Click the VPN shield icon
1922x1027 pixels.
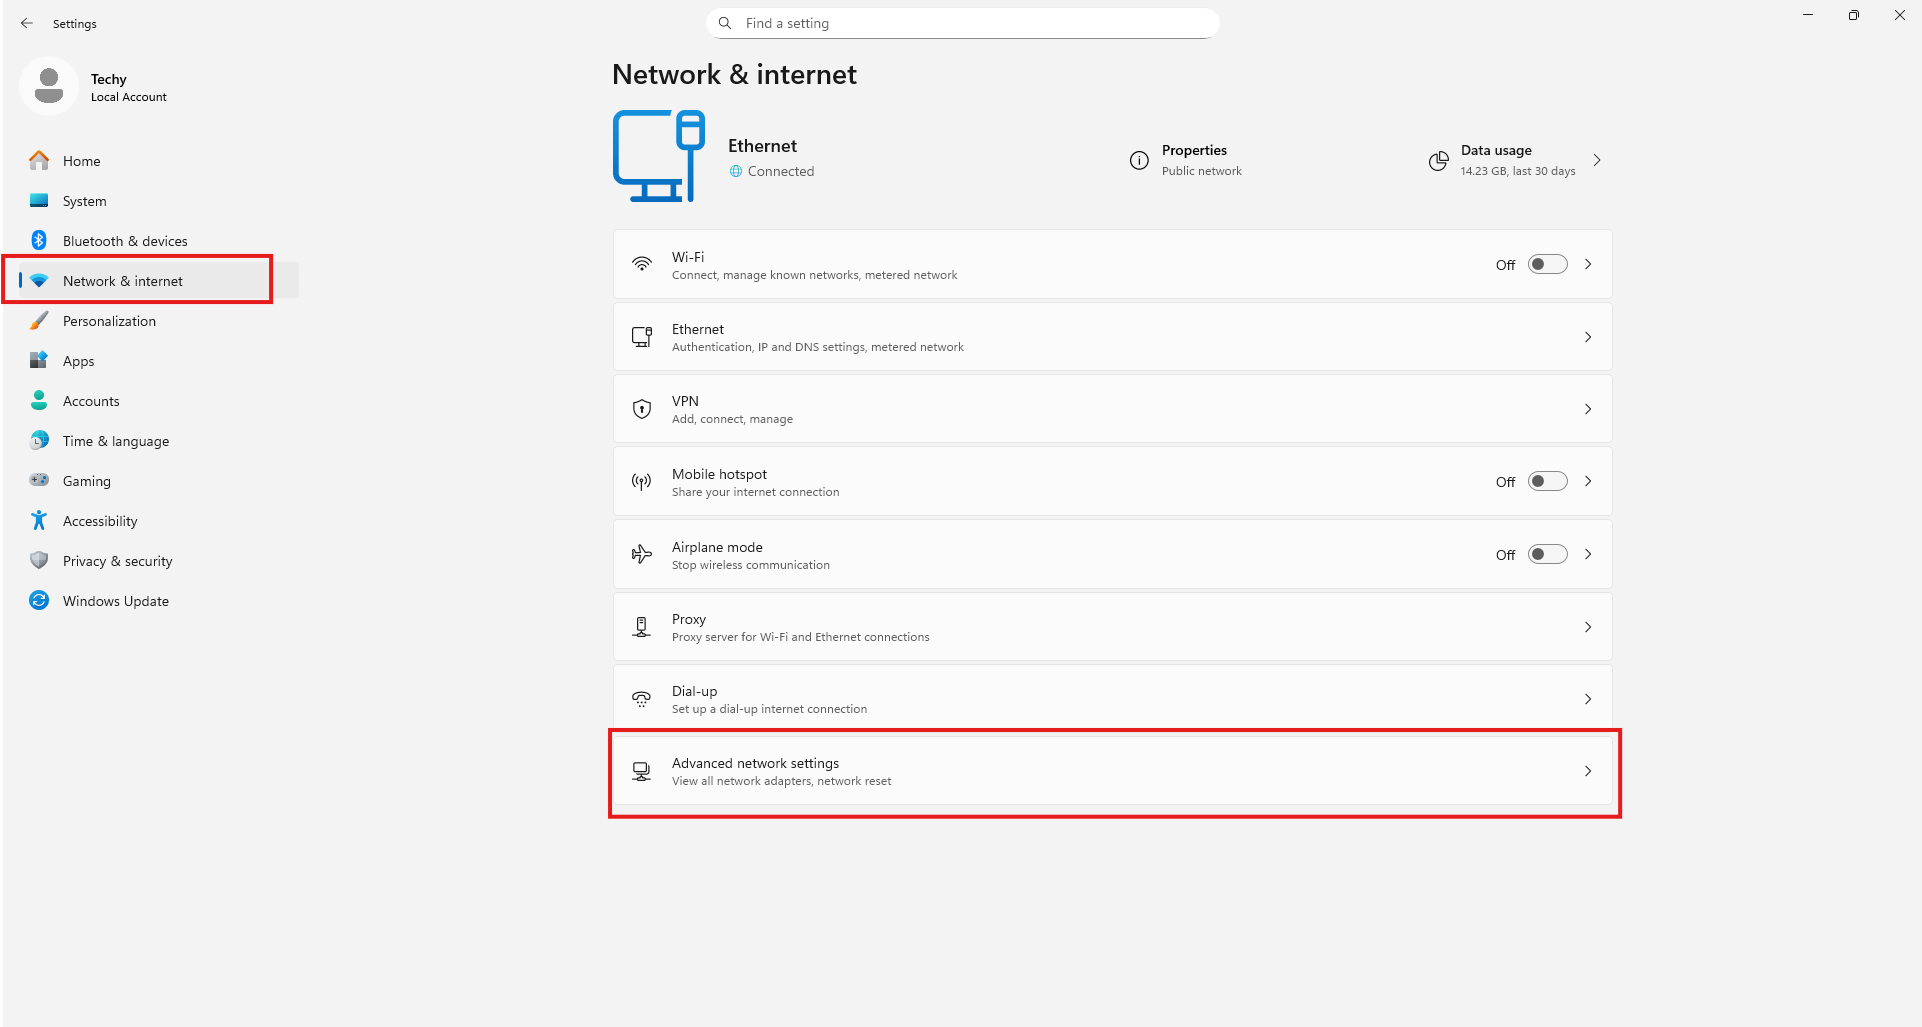(x=642, y=409)
